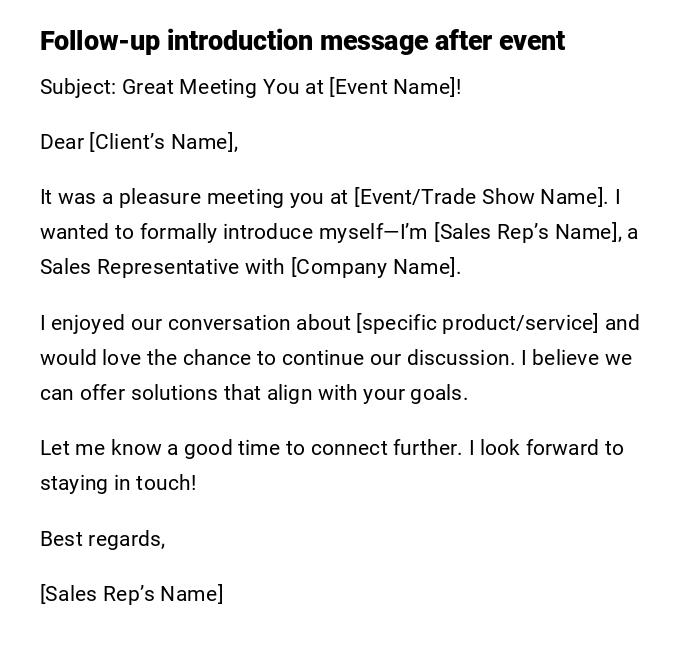Click the "[Event Name]" placeholder in the subject line
700x656 pixels.
(x=392, y=87)
